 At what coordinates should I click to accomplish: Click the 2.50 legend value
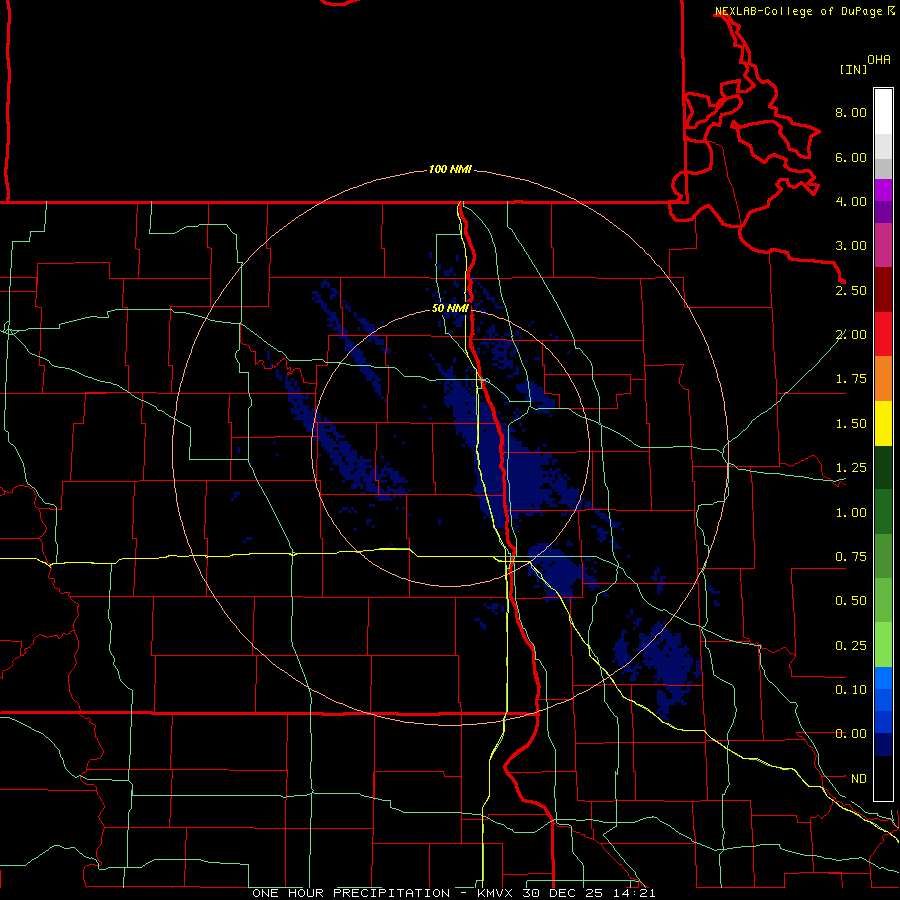851,290
